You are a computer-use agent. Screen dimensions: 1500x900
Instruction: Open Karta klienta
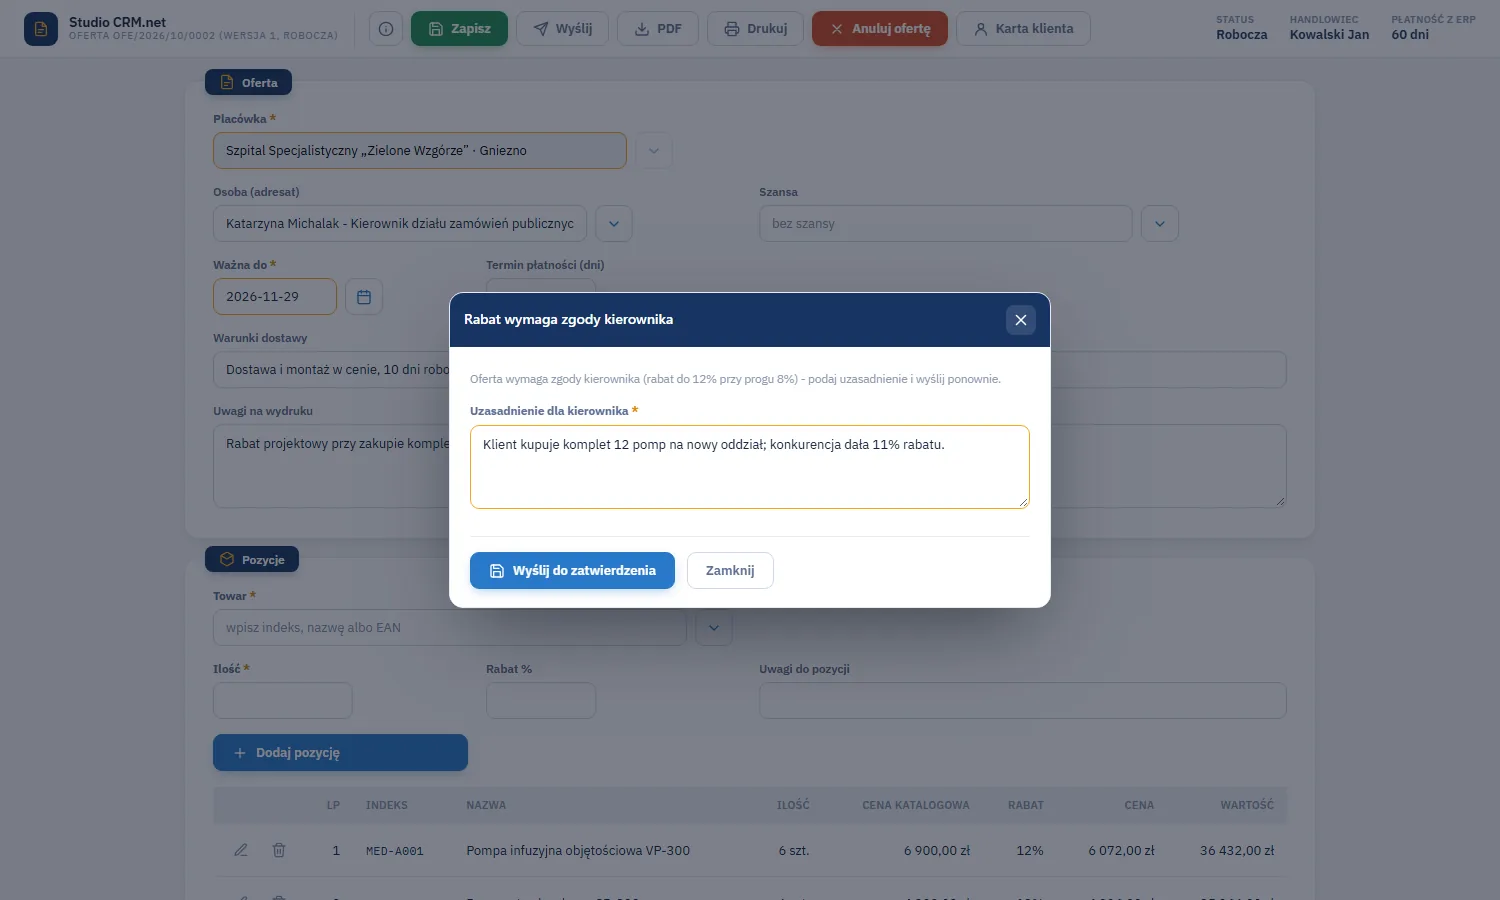1023,29
